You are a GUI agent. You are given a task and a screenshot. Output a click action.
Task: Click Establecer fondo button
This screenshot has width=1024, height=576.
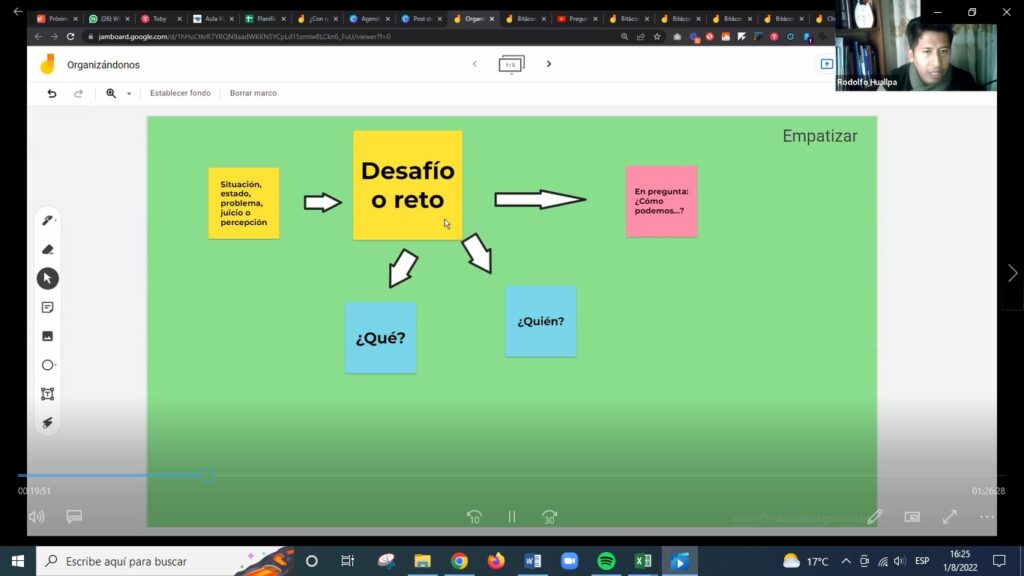[180, 93]
